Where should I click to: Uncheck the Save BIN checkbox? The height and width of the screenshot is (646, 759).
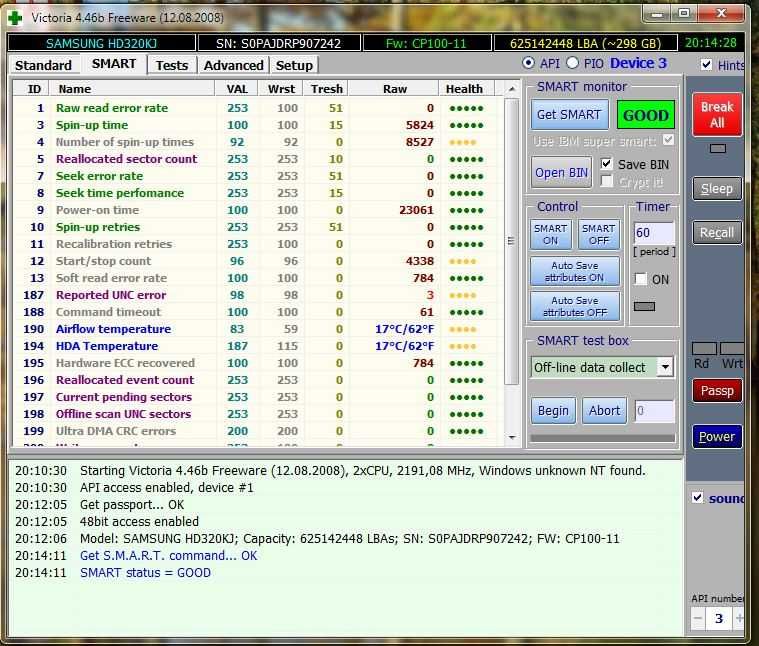click(x=607, y=164)
